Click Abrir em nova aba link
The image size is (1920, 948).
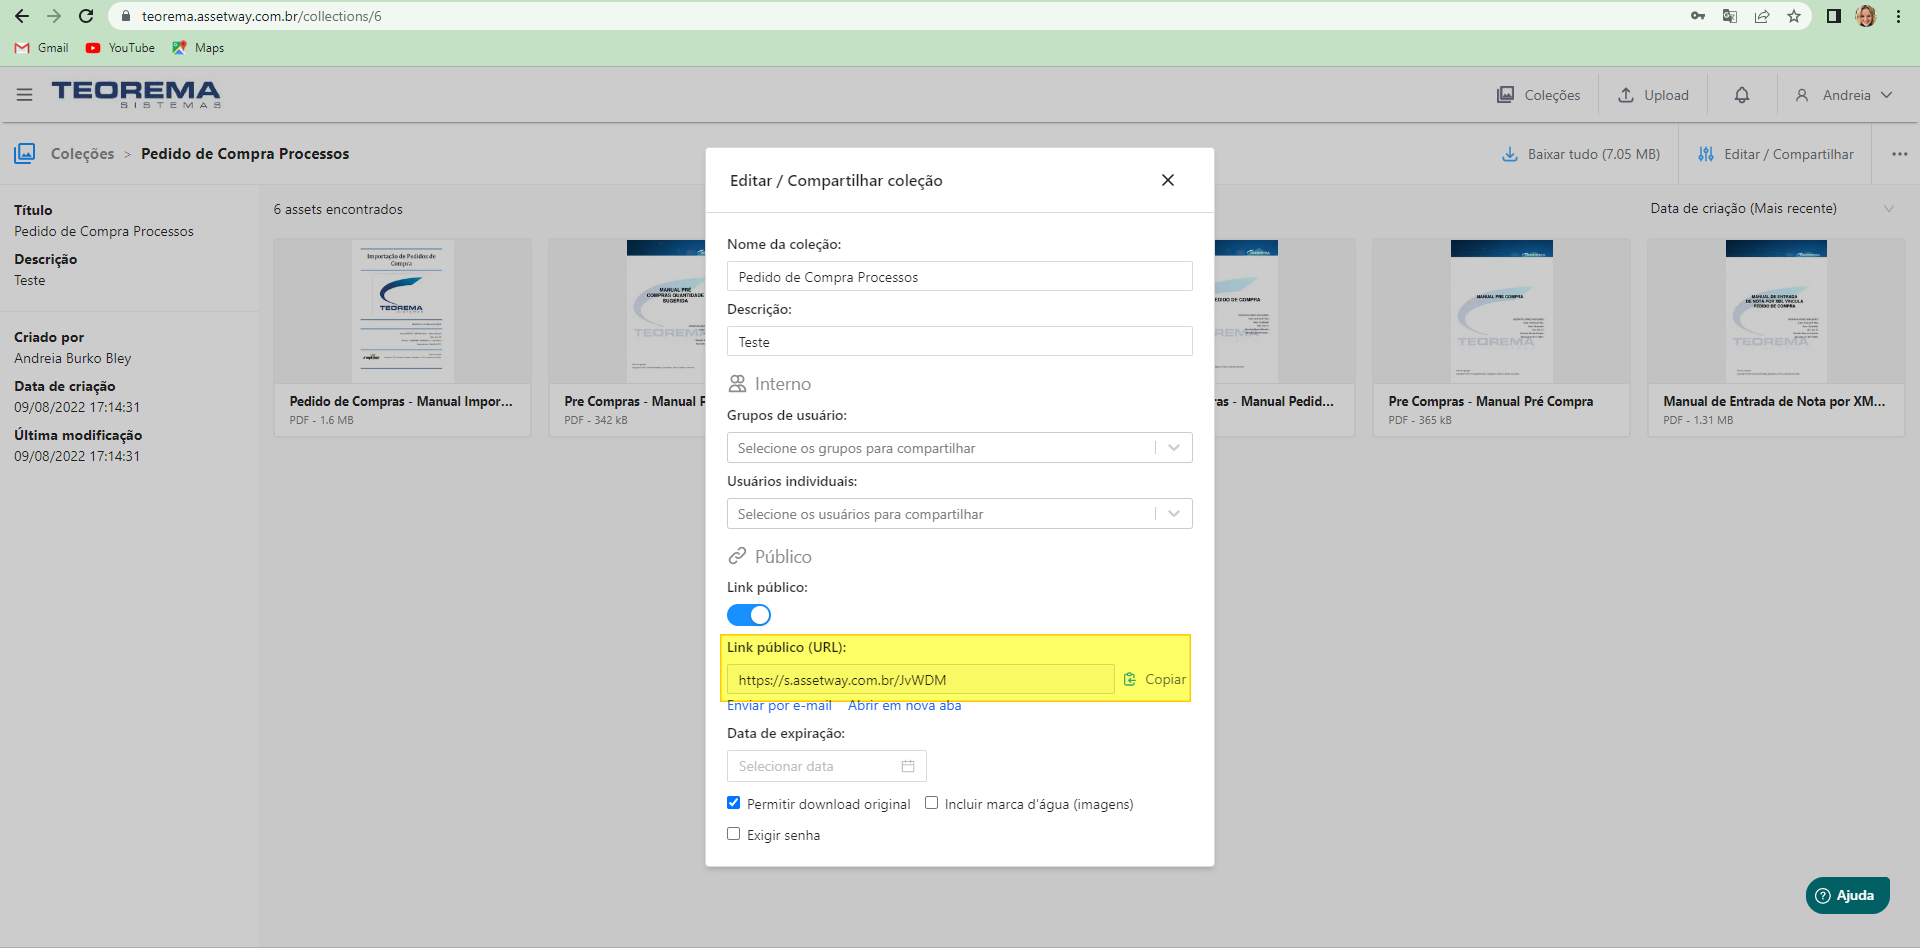[904, 705]
